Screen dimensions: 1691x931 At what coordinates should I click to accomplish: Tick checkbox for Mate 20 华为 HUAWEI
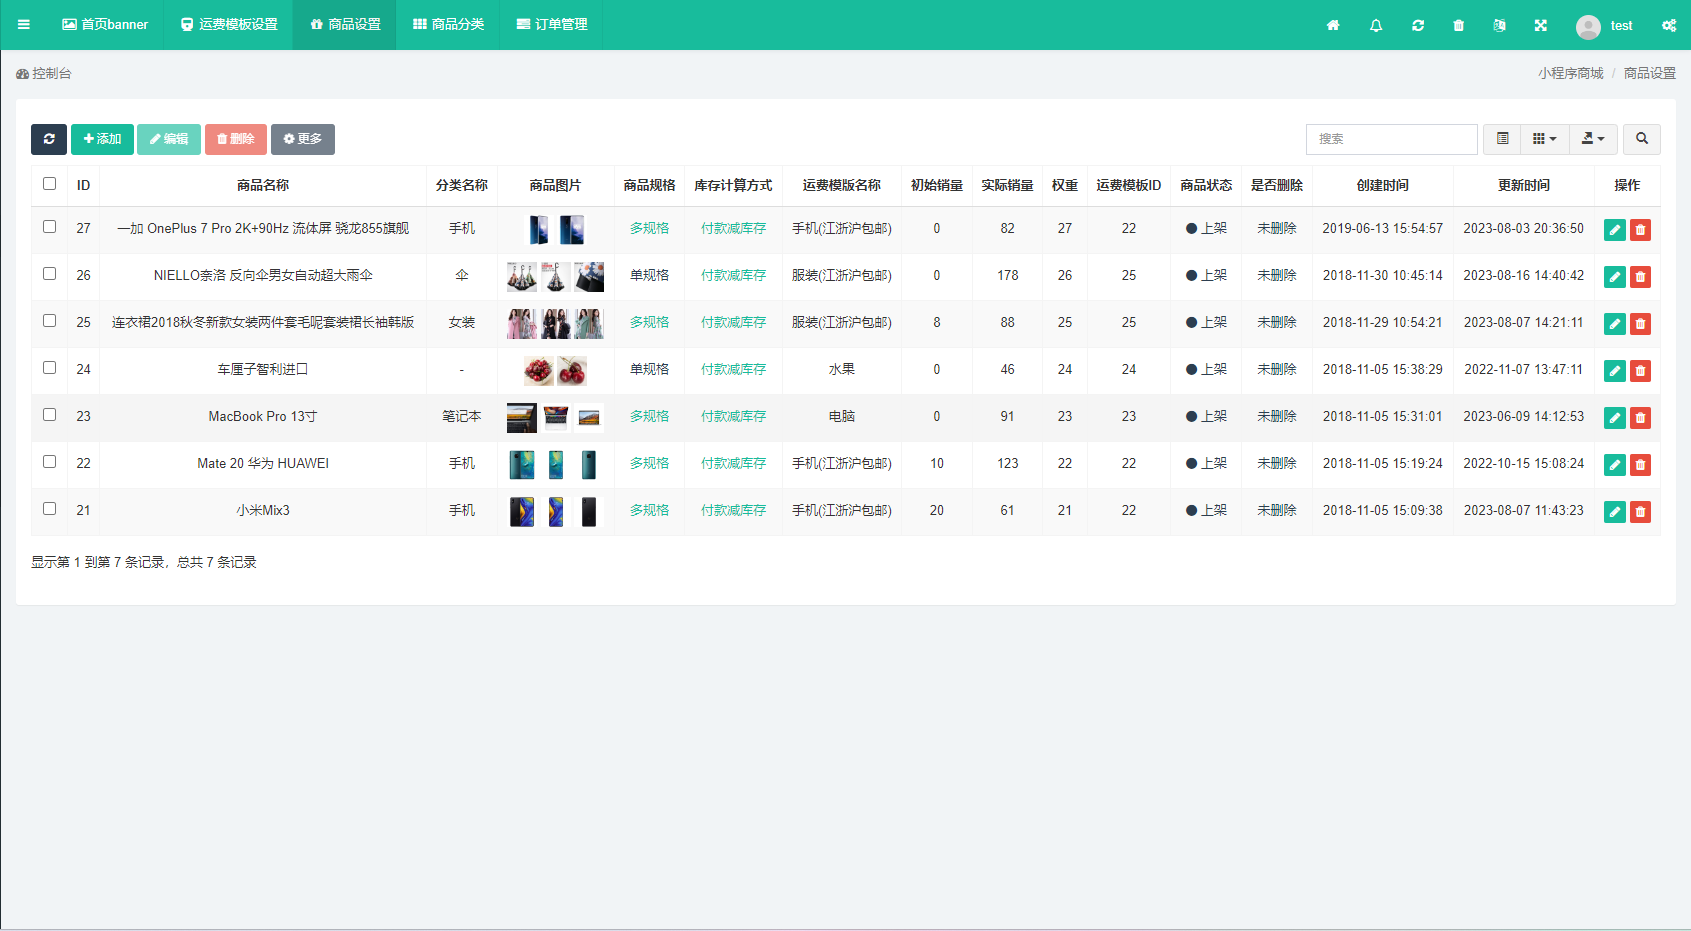tap(49, 462)
